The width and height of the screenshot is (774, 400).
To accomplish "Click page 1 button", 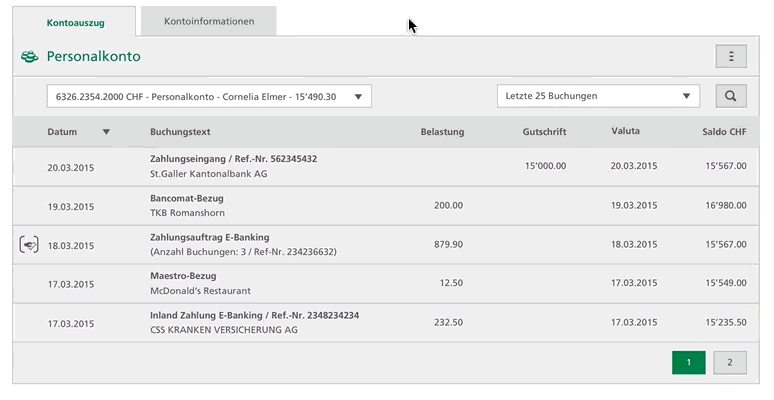I will coord(689,362).
